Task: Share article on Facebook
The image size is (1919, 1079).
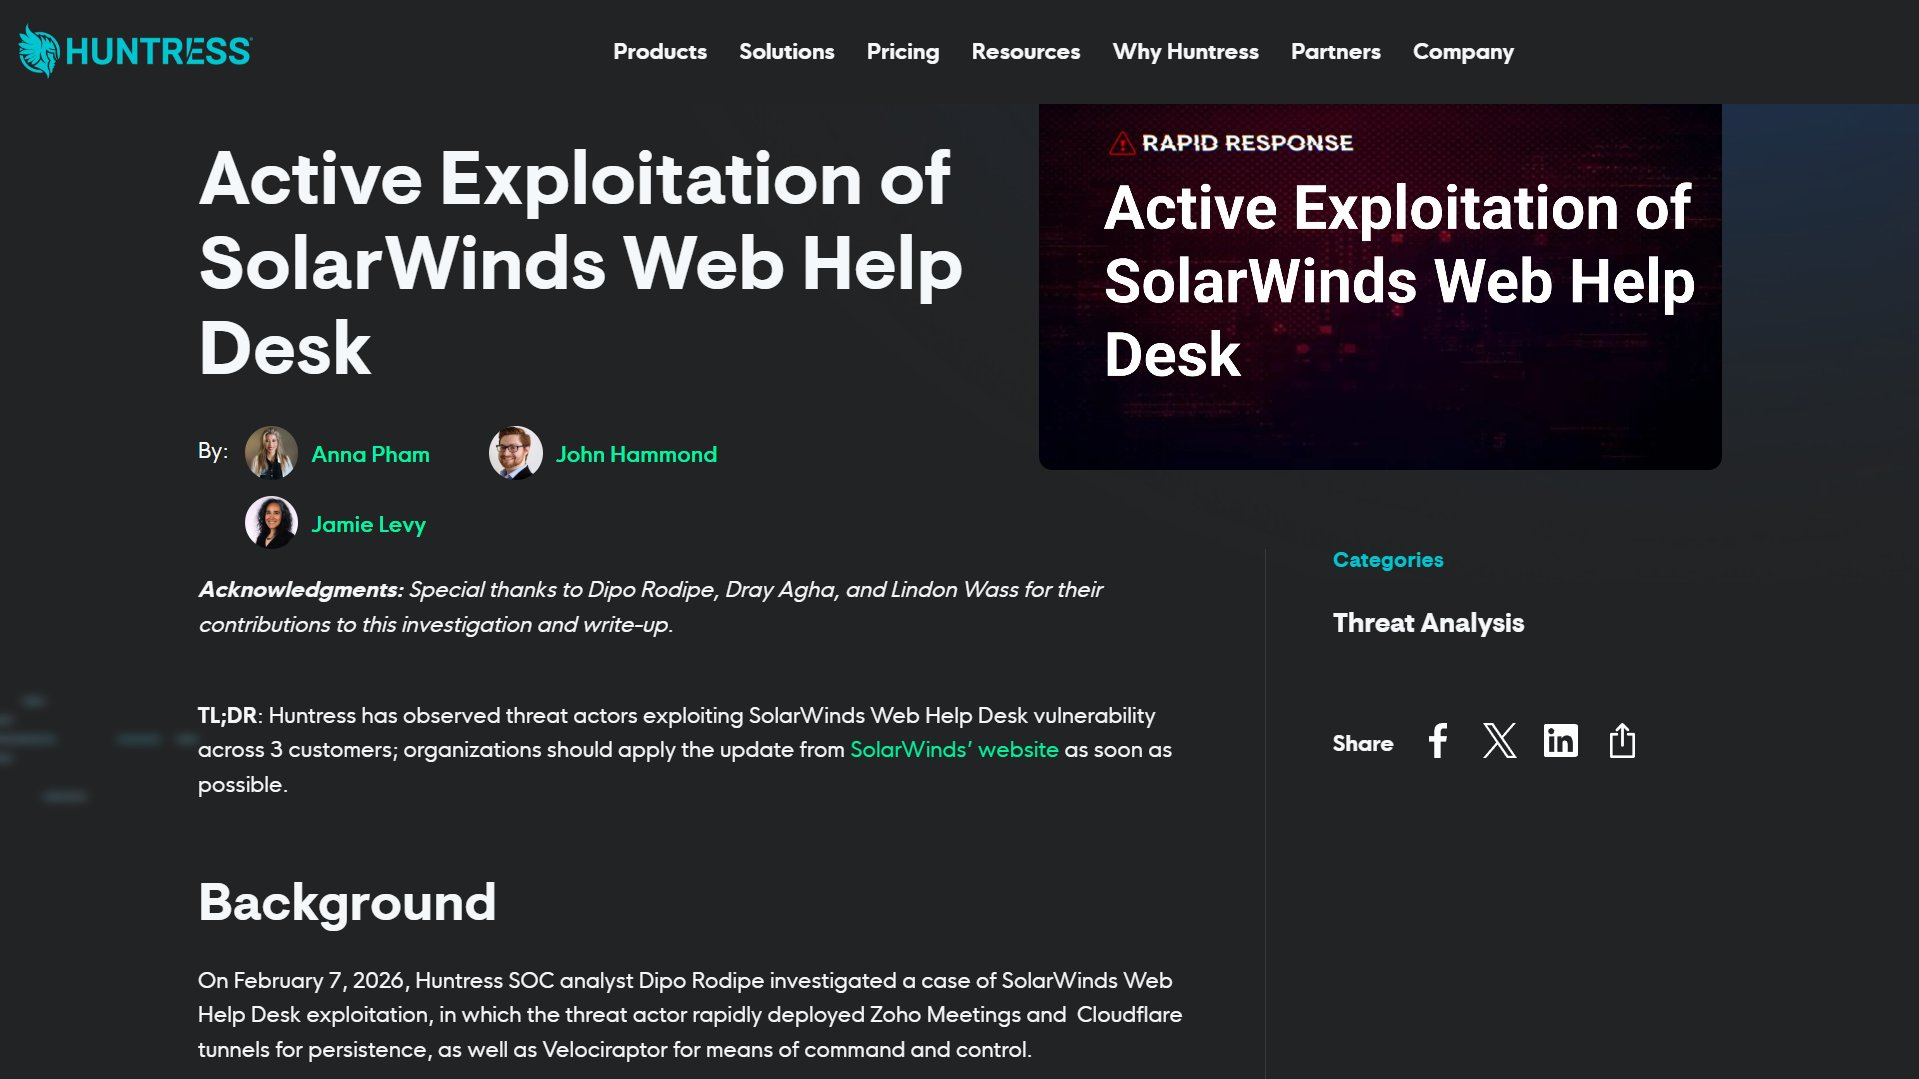Action: click(1437, 741)
